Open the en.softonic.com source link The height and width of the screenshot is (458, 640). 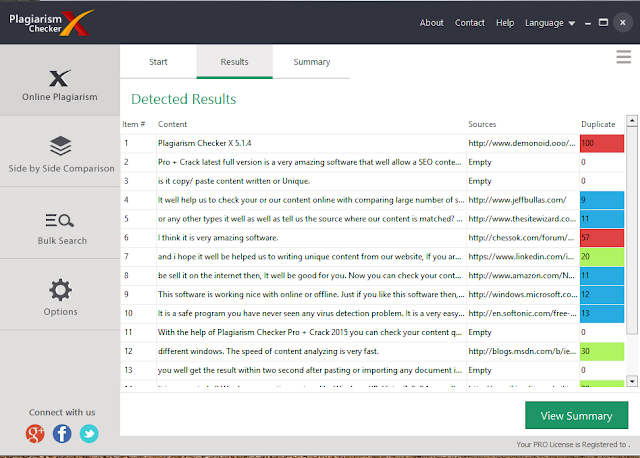pos(522,313)
